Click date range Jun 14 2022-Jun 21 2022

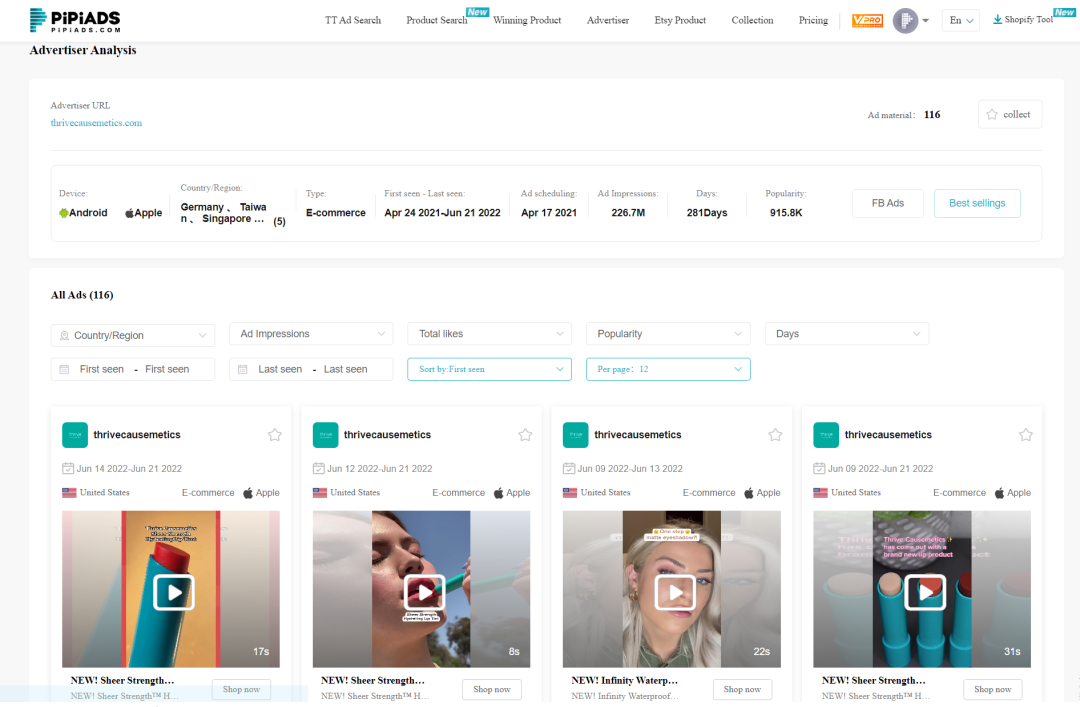click(129, 469)
